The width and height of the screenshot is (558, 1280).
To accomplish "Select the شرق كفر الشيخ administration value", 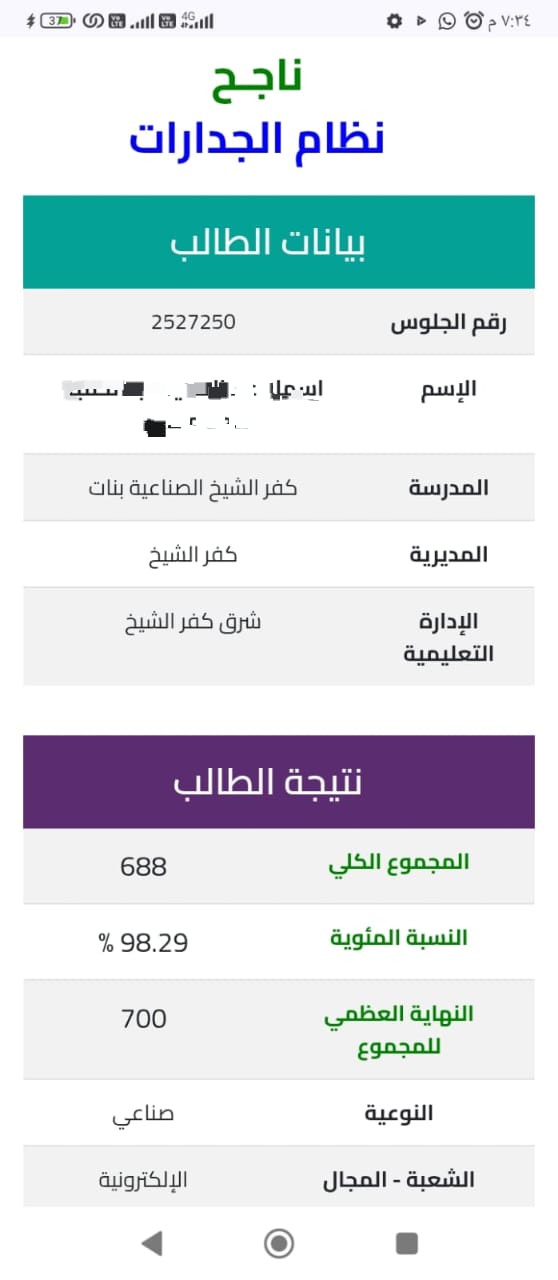I will pyautogui.click(x=193, y=621).
